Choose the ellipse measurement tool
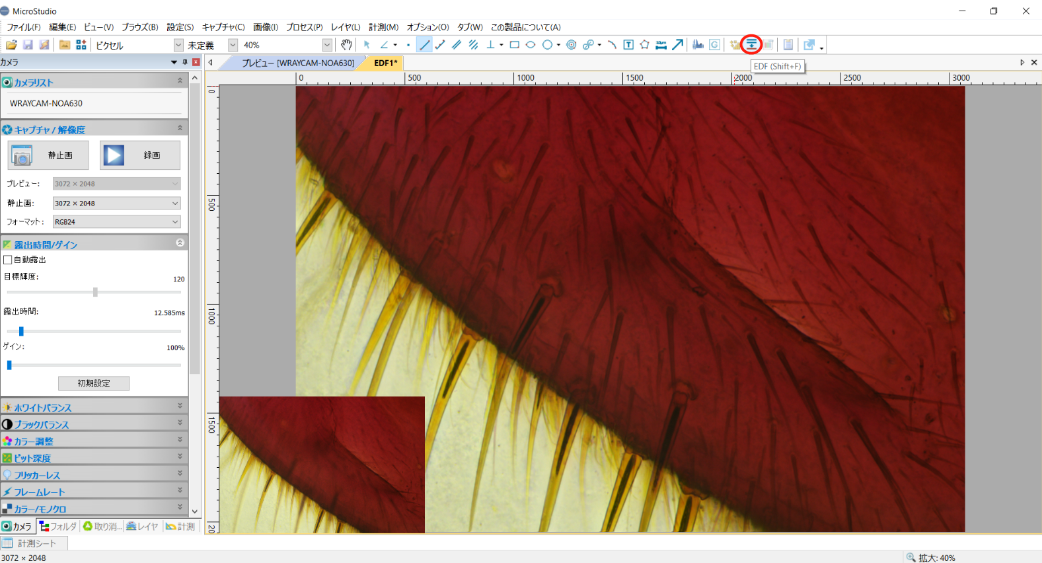This screenshot has height=563, width=1042. (x=530, y=45)
